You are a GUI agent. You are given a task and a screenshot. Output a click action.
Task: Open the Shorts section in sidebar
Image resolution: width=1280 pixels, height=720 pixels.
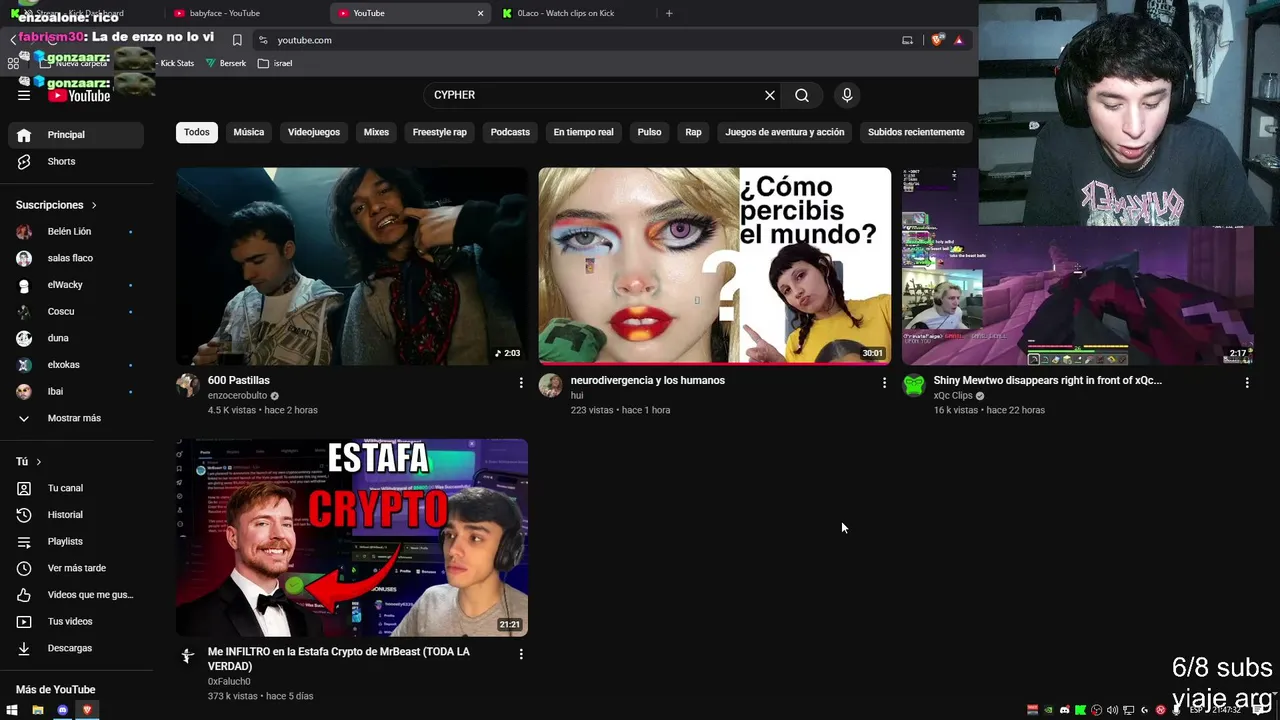(x=76, y=161)
